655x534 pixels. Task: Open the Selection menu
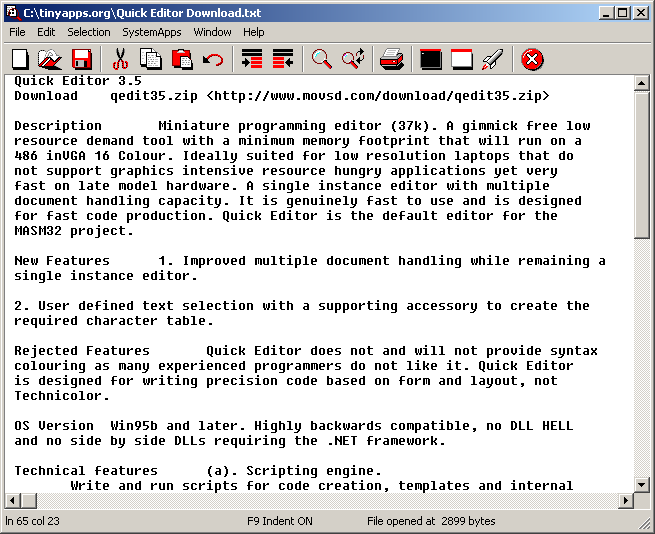pyautogui.click(x=89, y=32)
